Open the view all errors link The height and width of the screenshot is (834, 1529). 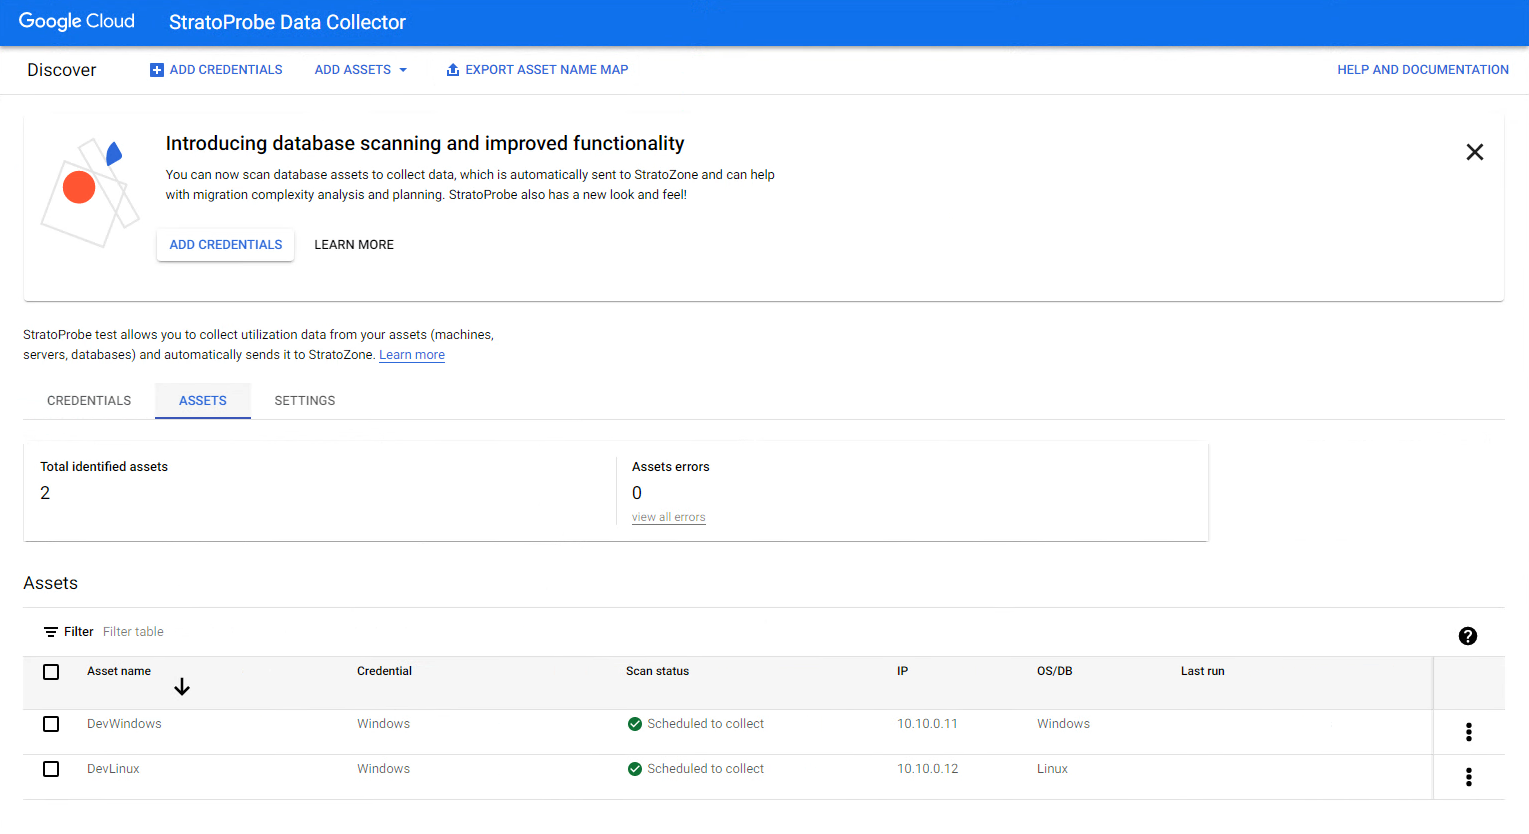coord(669,517)
